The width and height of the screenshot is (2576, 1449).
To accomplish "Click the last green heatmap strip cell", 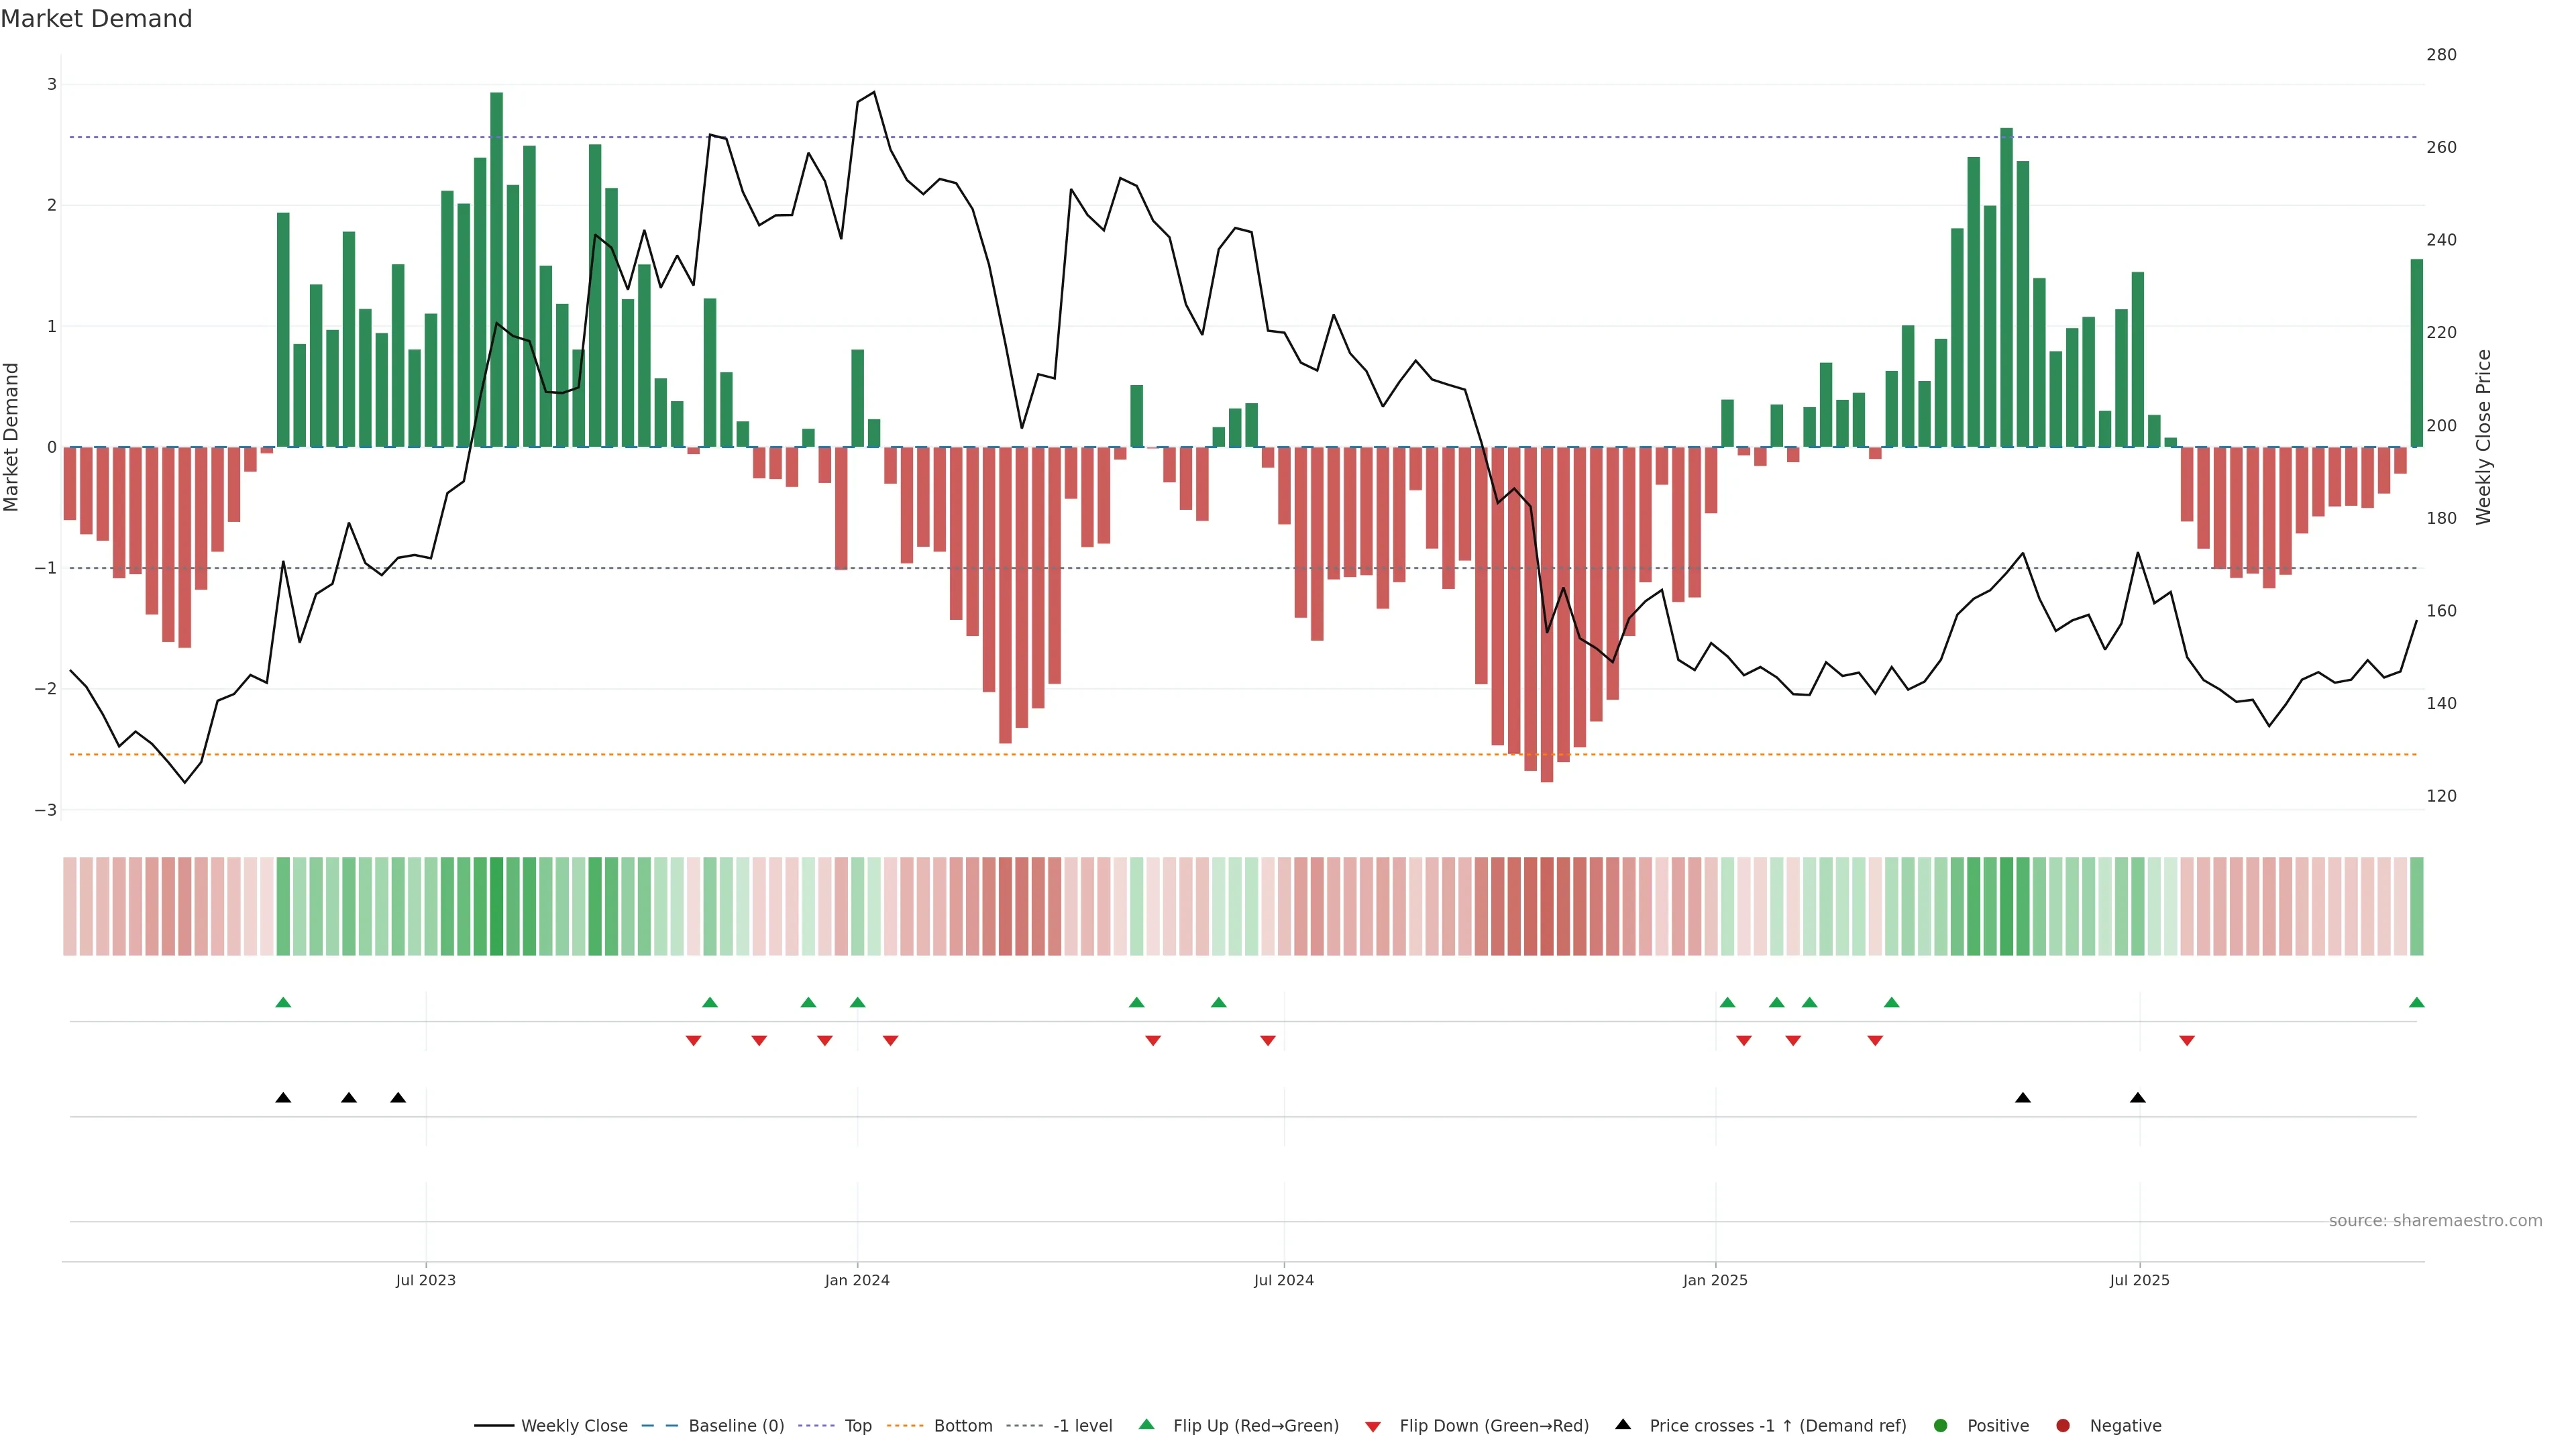I will pos(2416,906).
